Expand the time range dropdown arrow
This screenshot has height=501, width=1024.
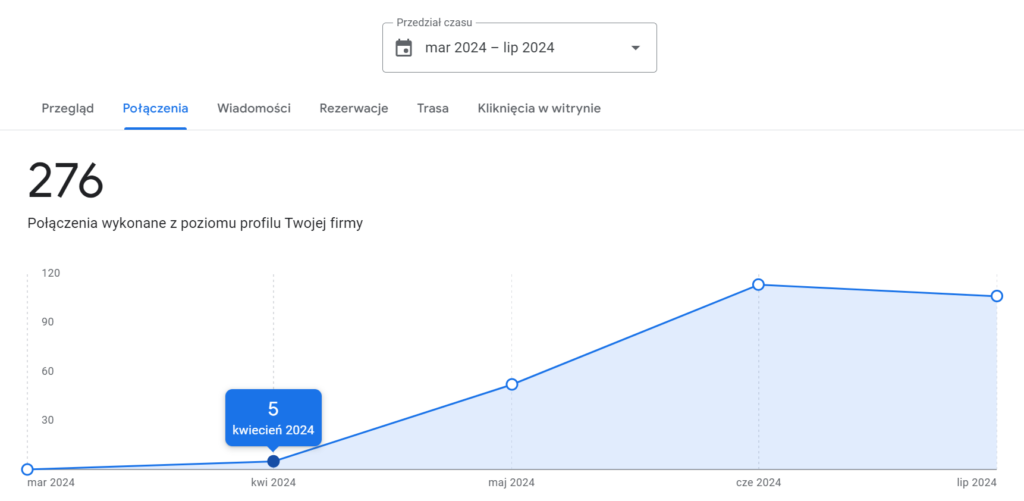pyautogui.click(x=635, y=48)
